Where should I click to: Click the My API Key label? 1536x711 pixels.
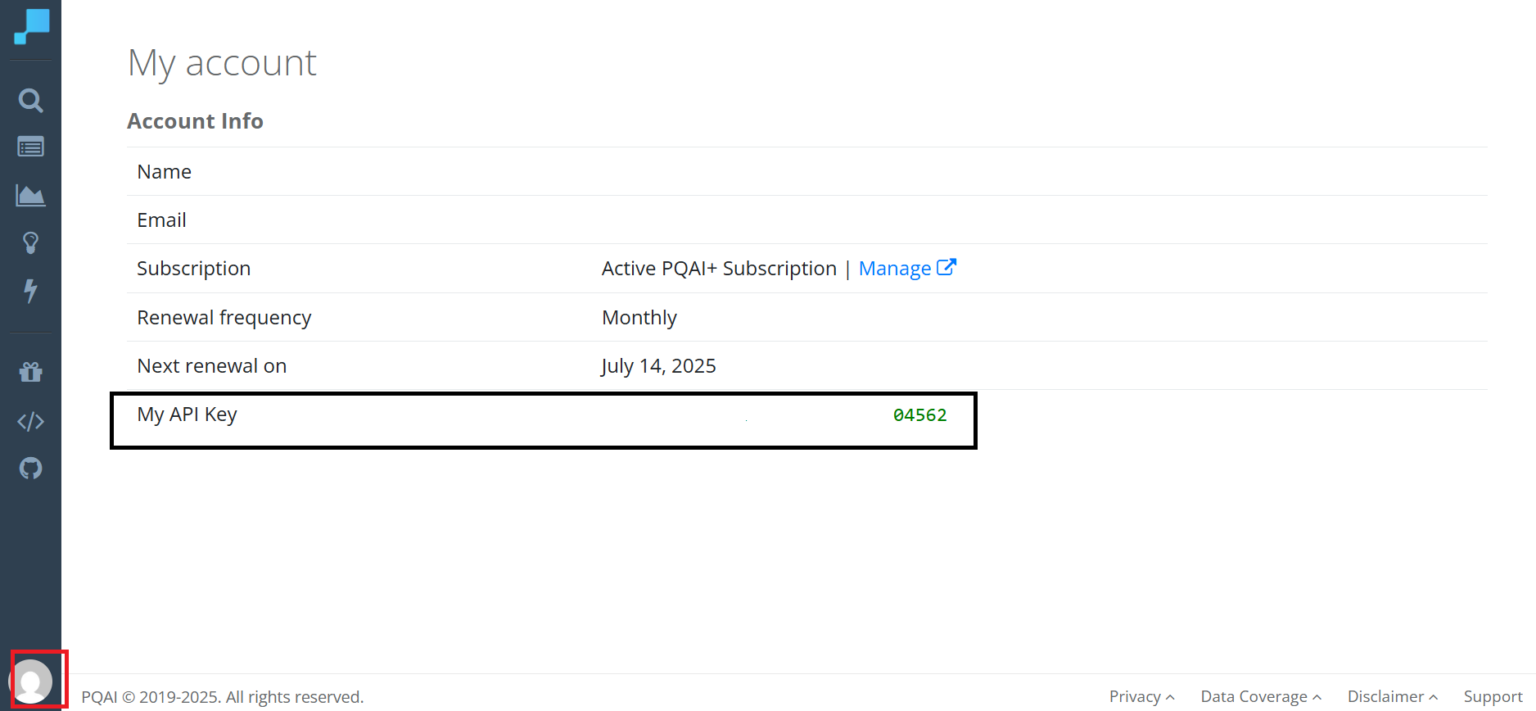[x=187, y=414]
